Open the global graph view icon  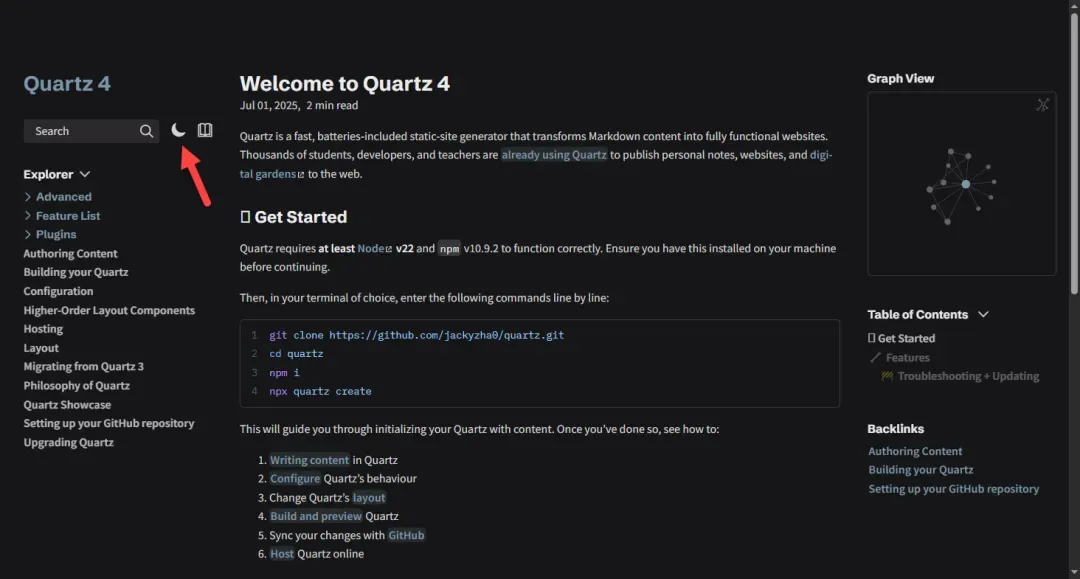1043,105
